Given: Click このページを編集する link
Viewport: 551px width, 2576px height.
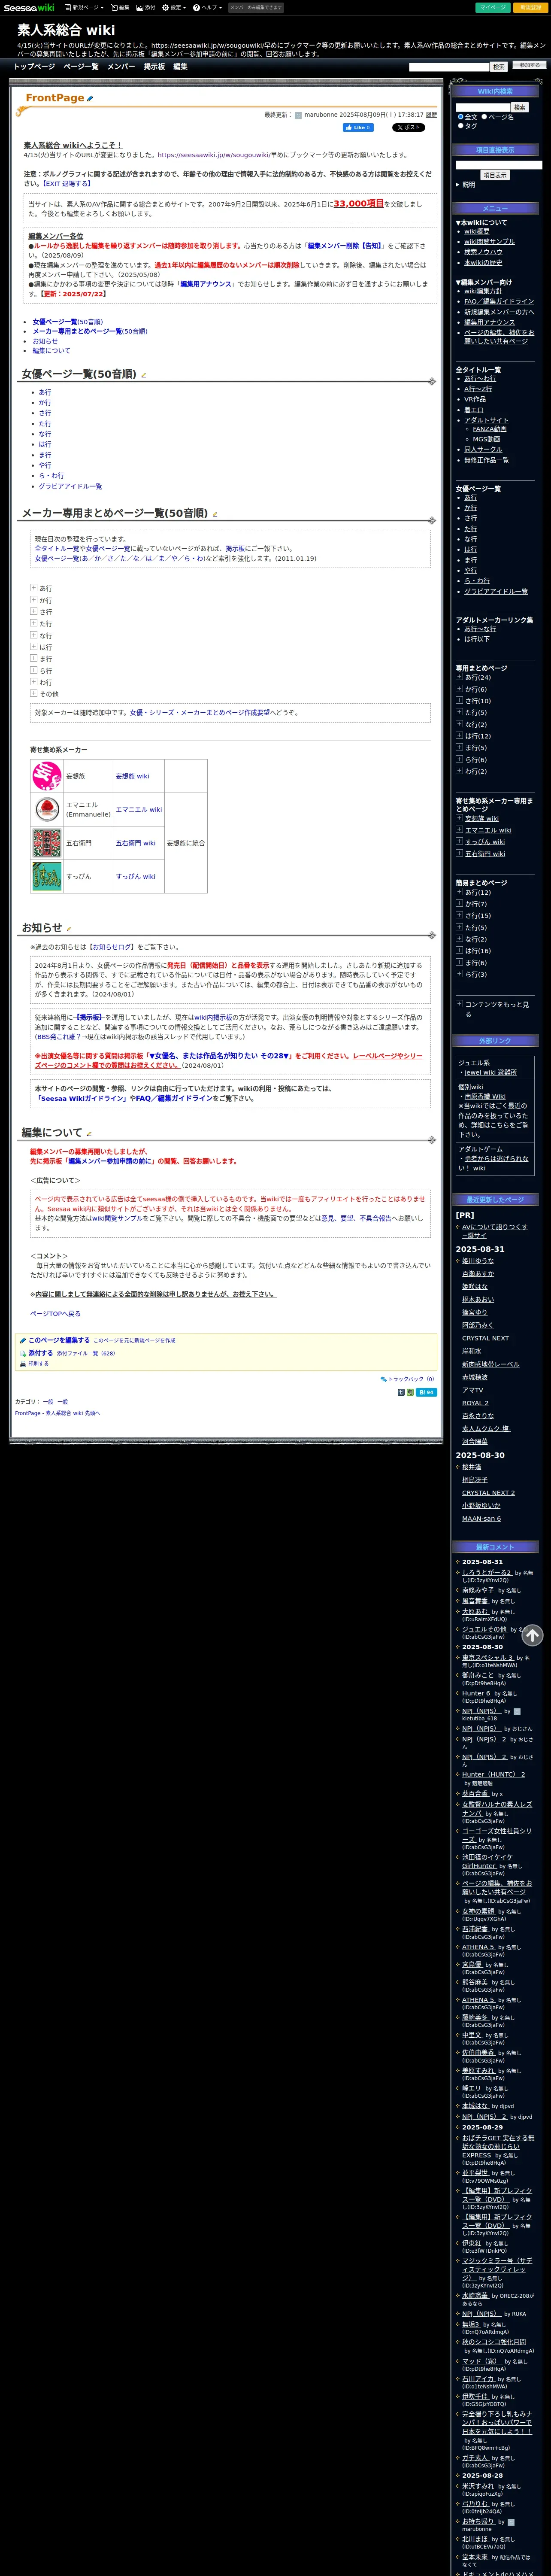Looking at the screenshot, I should click(58, 1340).
